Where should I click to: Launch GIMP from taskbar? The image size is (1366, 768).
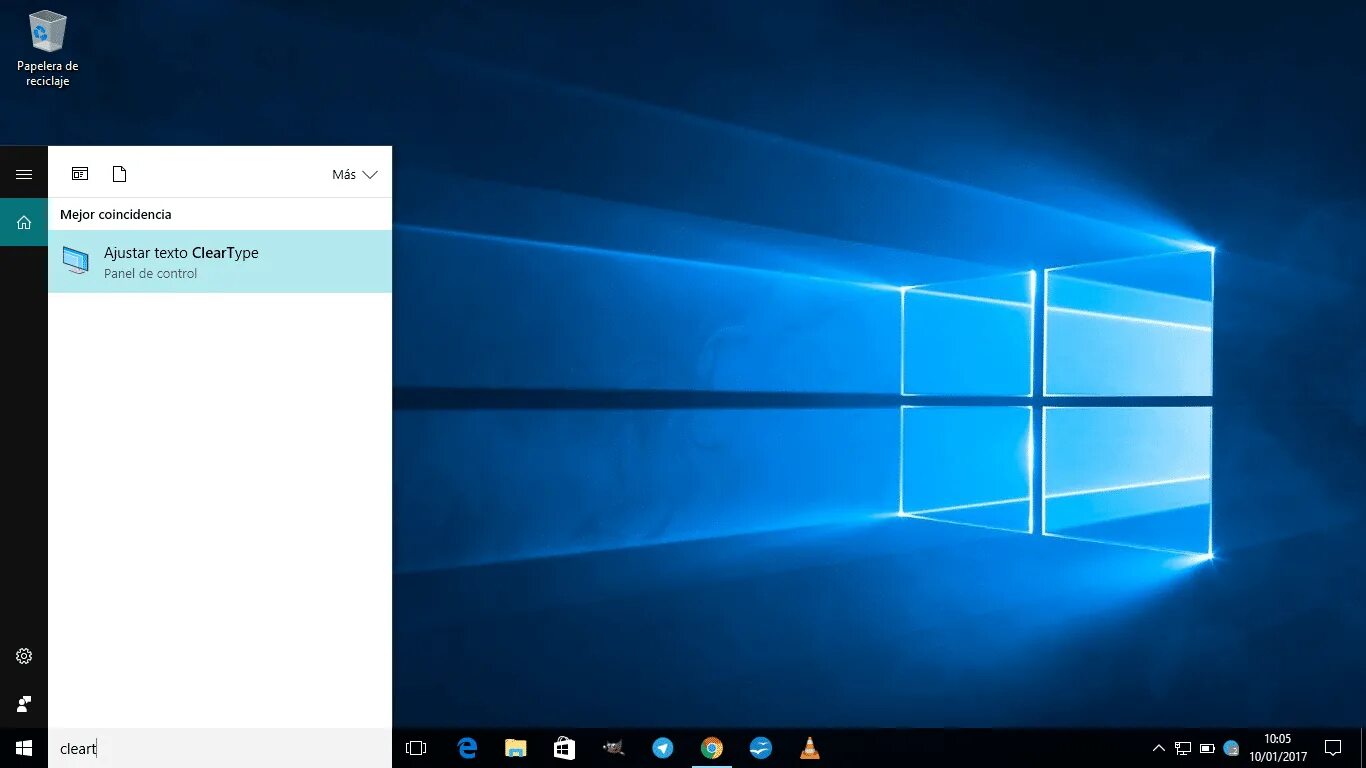point(613,748)
